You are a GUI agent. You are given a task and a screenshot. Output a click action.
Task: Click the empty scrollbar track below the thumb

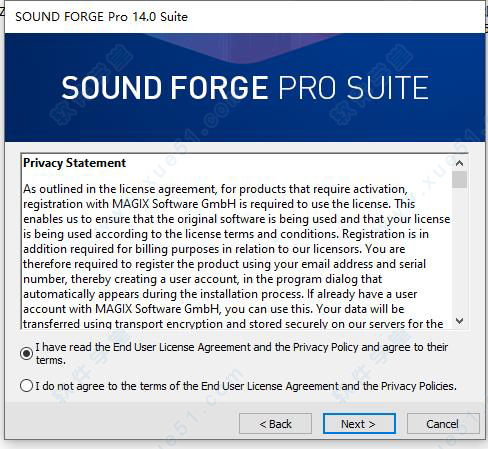[460, 251]
